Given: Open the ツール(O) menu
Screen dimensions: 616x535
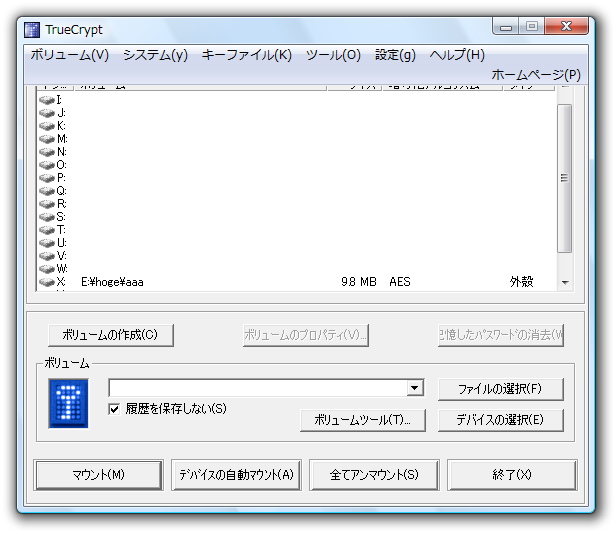Looking at the screenshot, I should [333, 55].
